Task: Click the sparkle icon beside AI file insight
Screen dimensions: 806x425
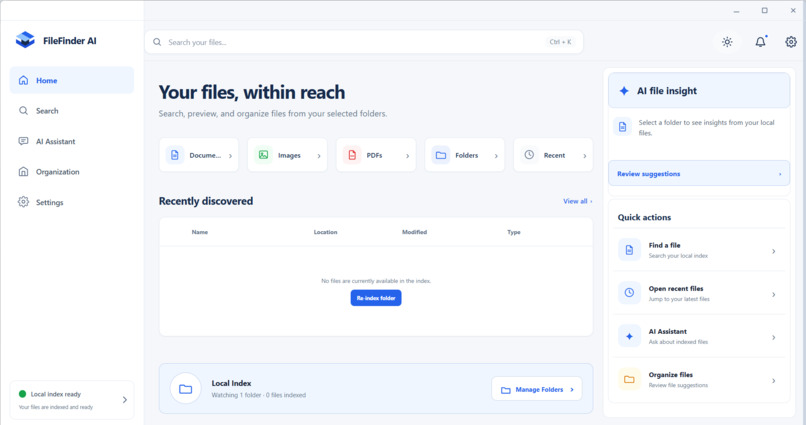Action: [624, 91]
